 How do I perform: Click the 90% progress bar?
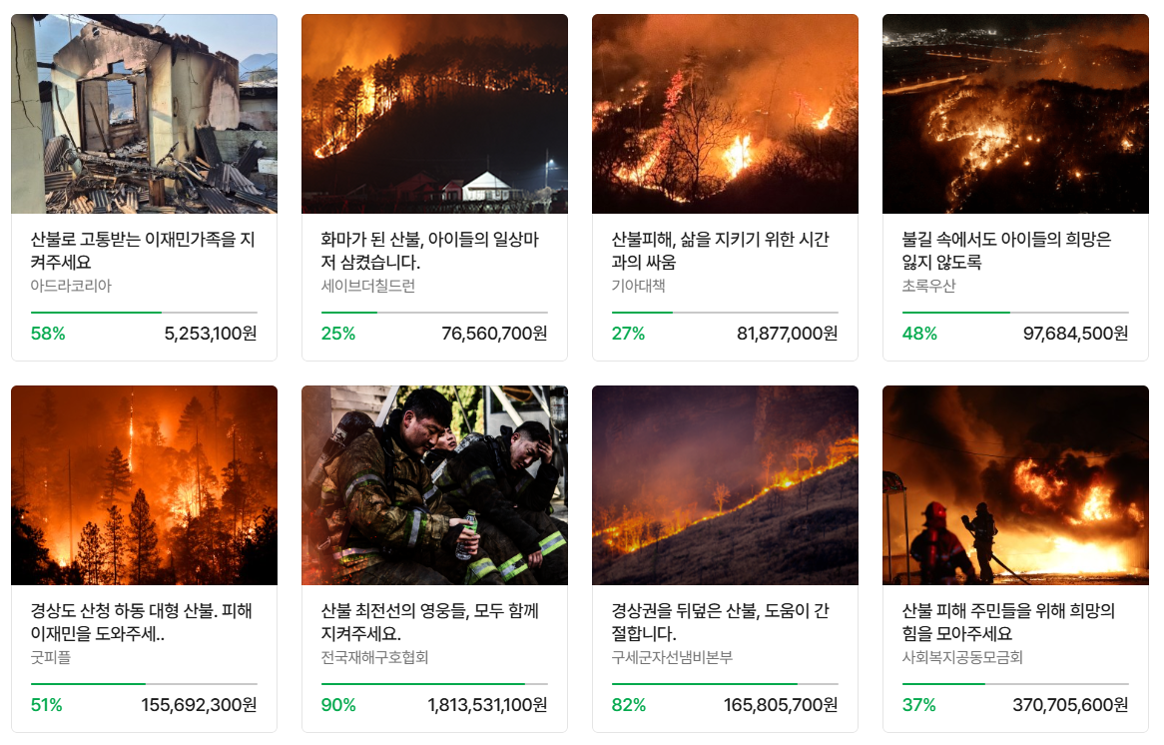coord(434,683)
